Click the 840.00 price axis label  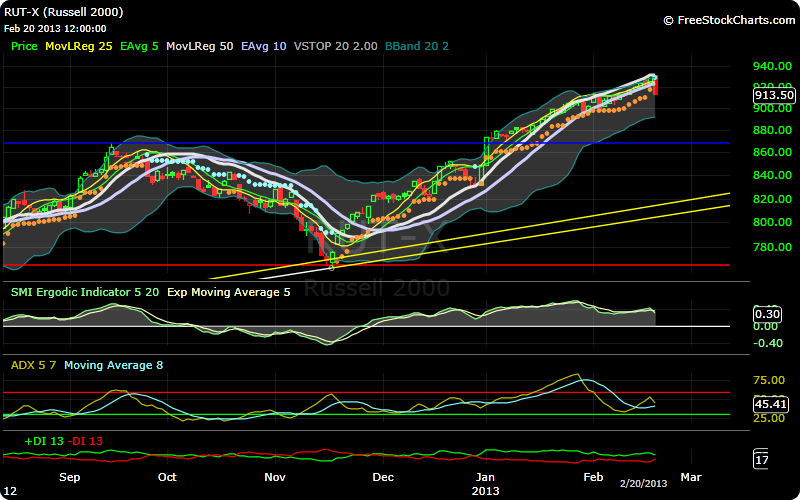click(772, 175)
